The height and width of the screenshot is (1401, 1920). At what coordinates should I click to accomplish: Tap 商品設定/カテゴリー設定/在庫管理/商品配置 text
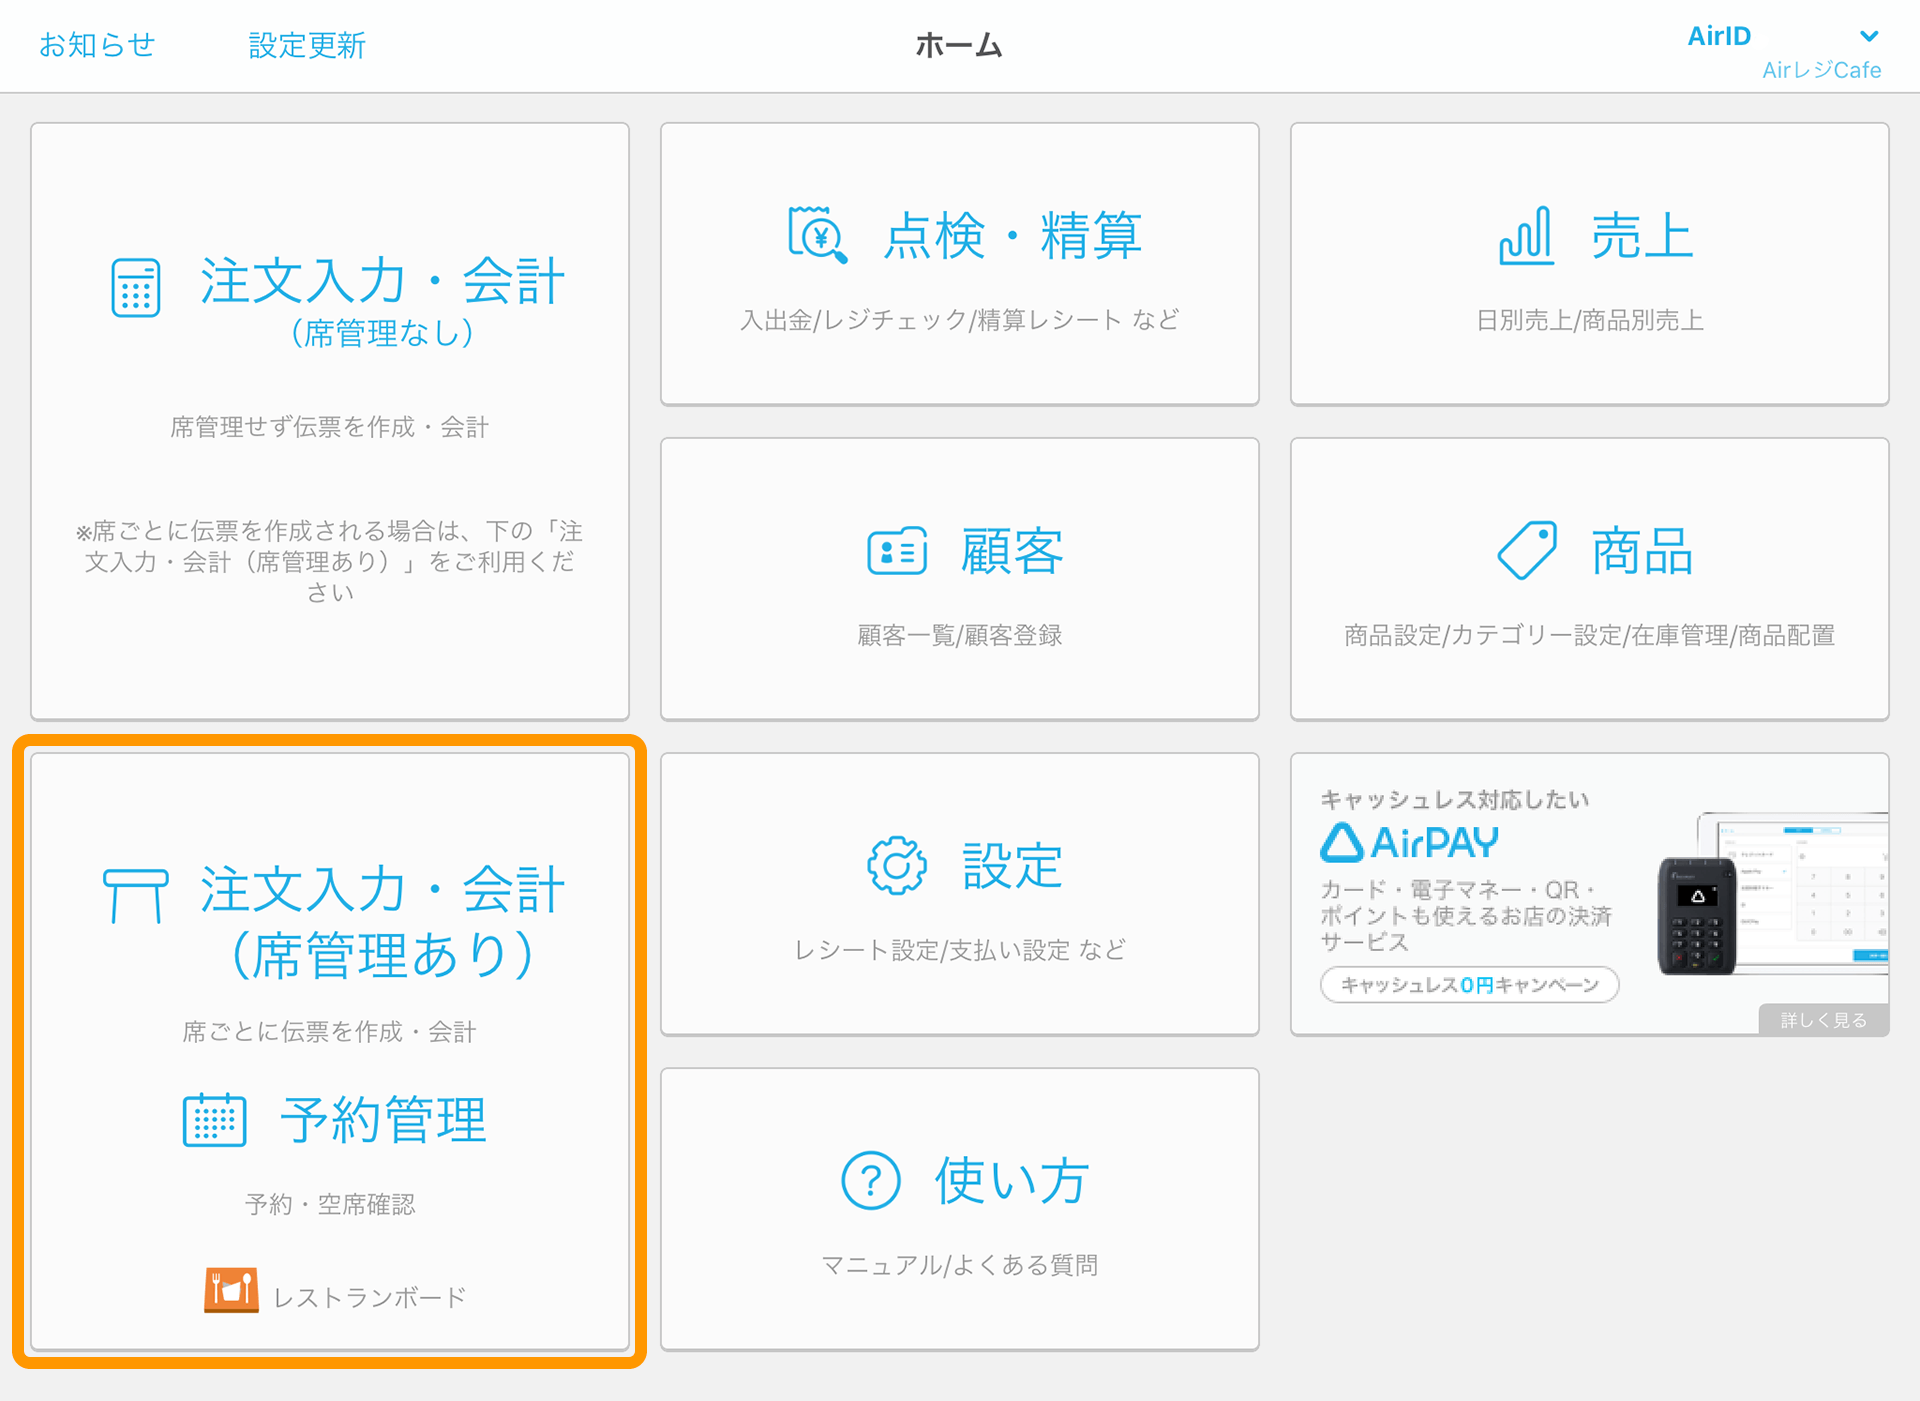[1590, 635]
